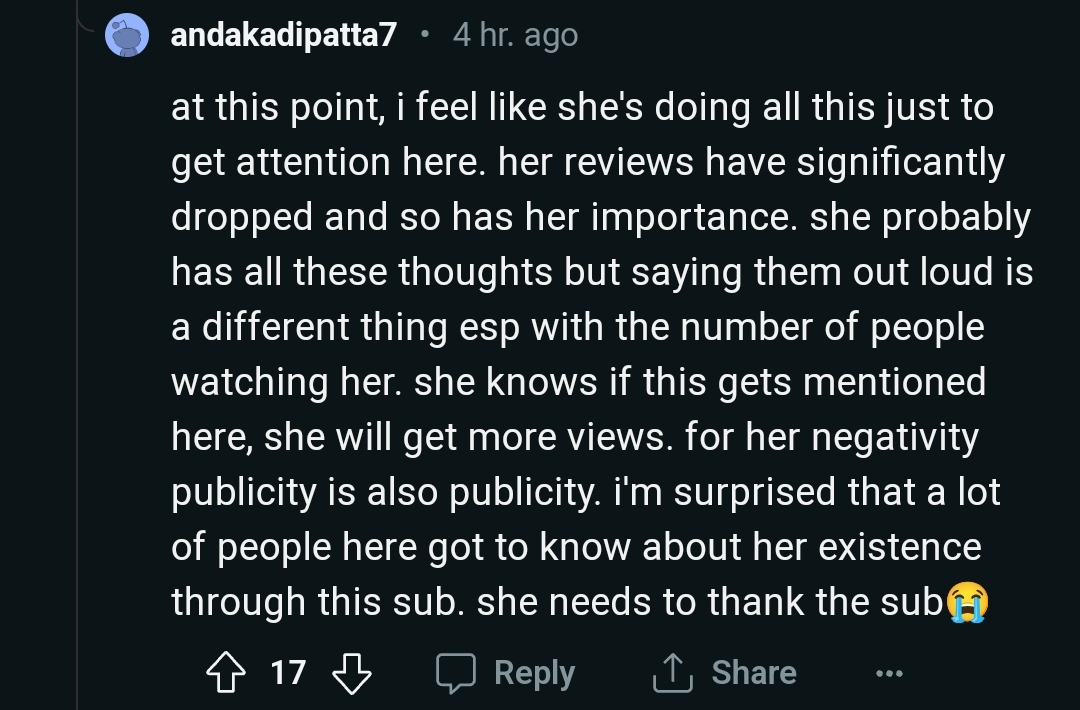Click the line starting "at this point"
Viewport: 1080px width, 710px height.
click(x=582, y=108)
